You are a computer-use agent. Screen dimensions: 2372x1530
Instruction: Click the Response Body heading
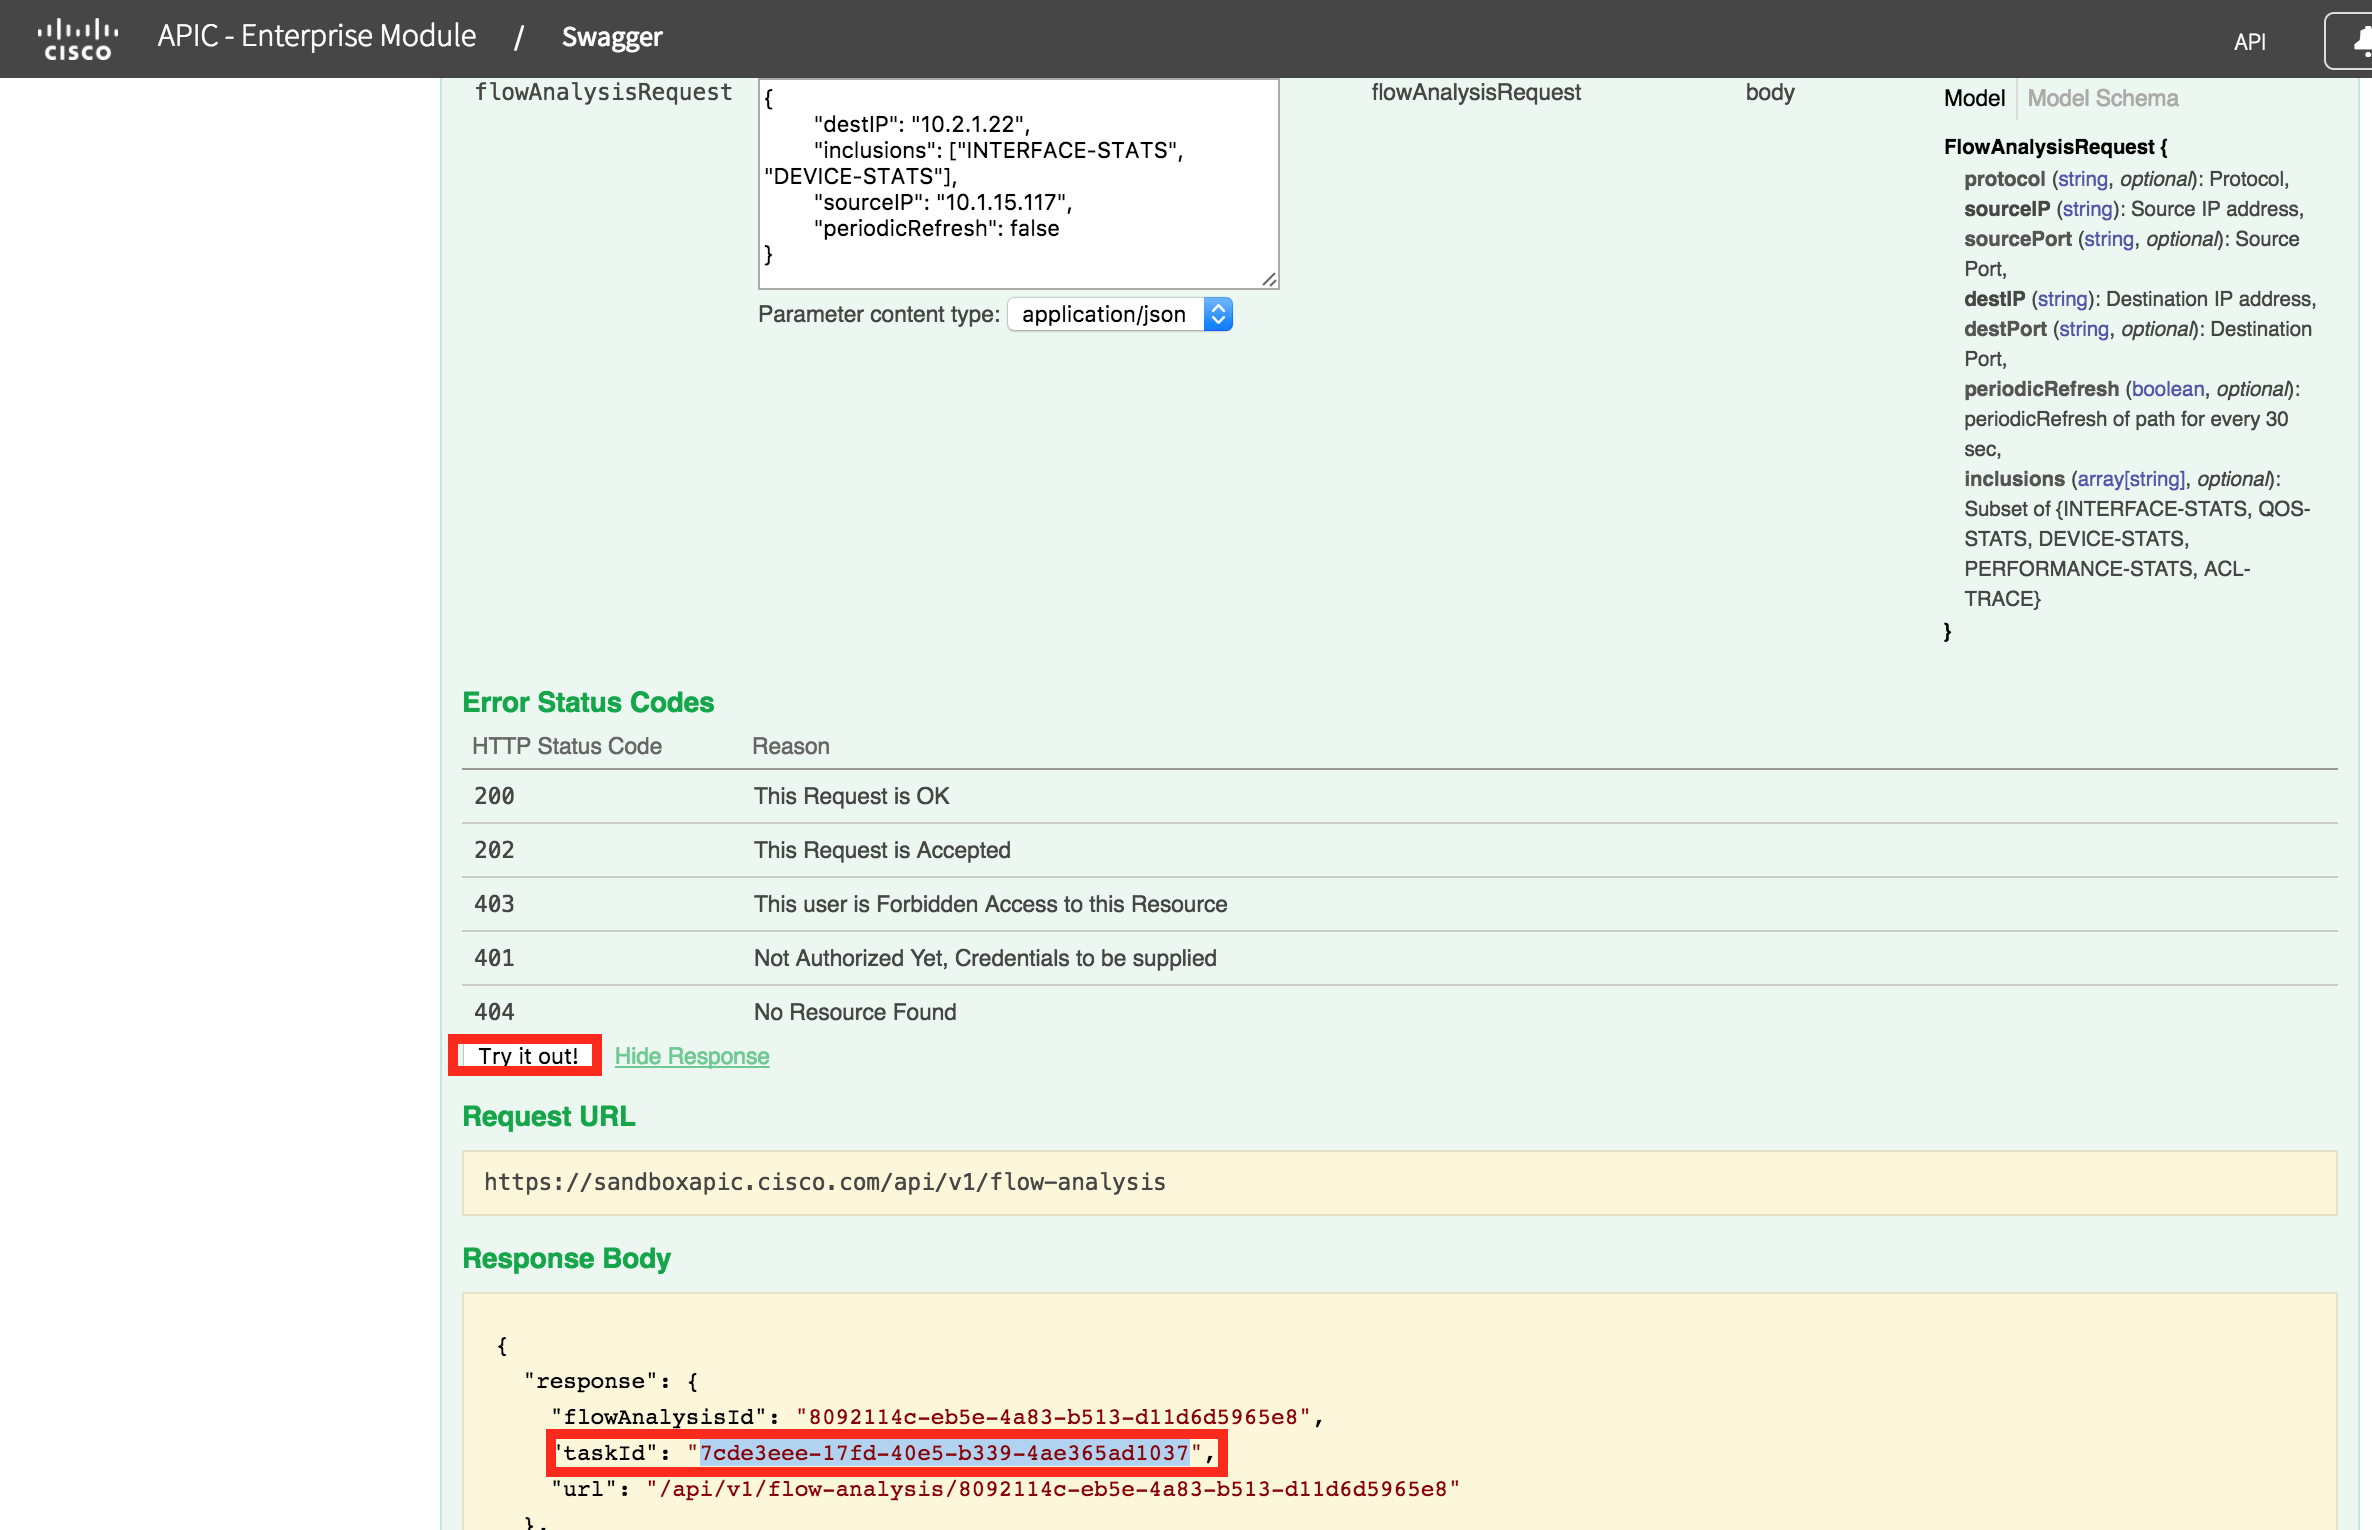click(x=566, y=1258)
